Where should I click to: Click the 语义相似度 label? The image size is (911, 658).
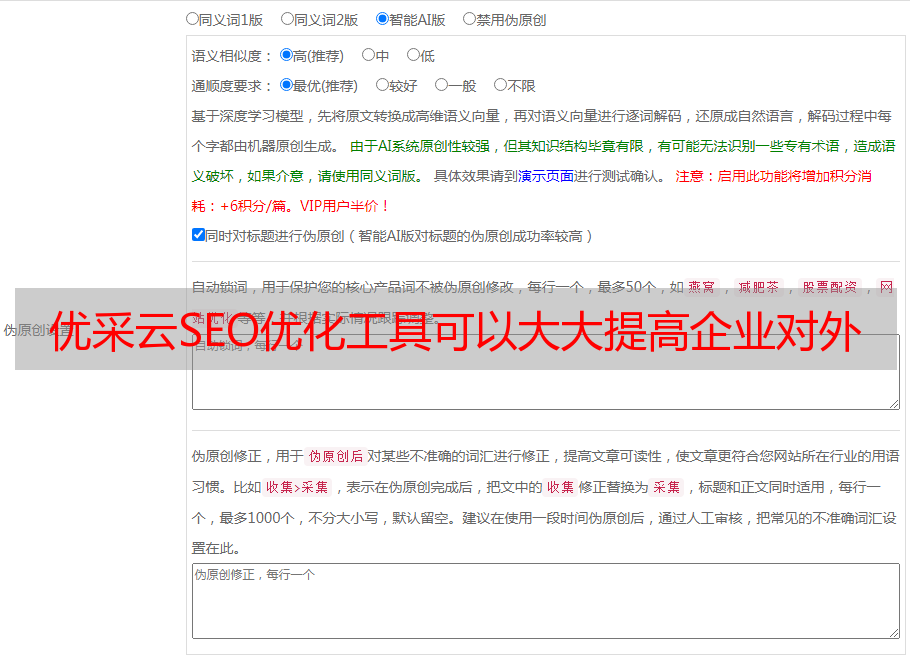pyautogui.click(x=232, y=56)
